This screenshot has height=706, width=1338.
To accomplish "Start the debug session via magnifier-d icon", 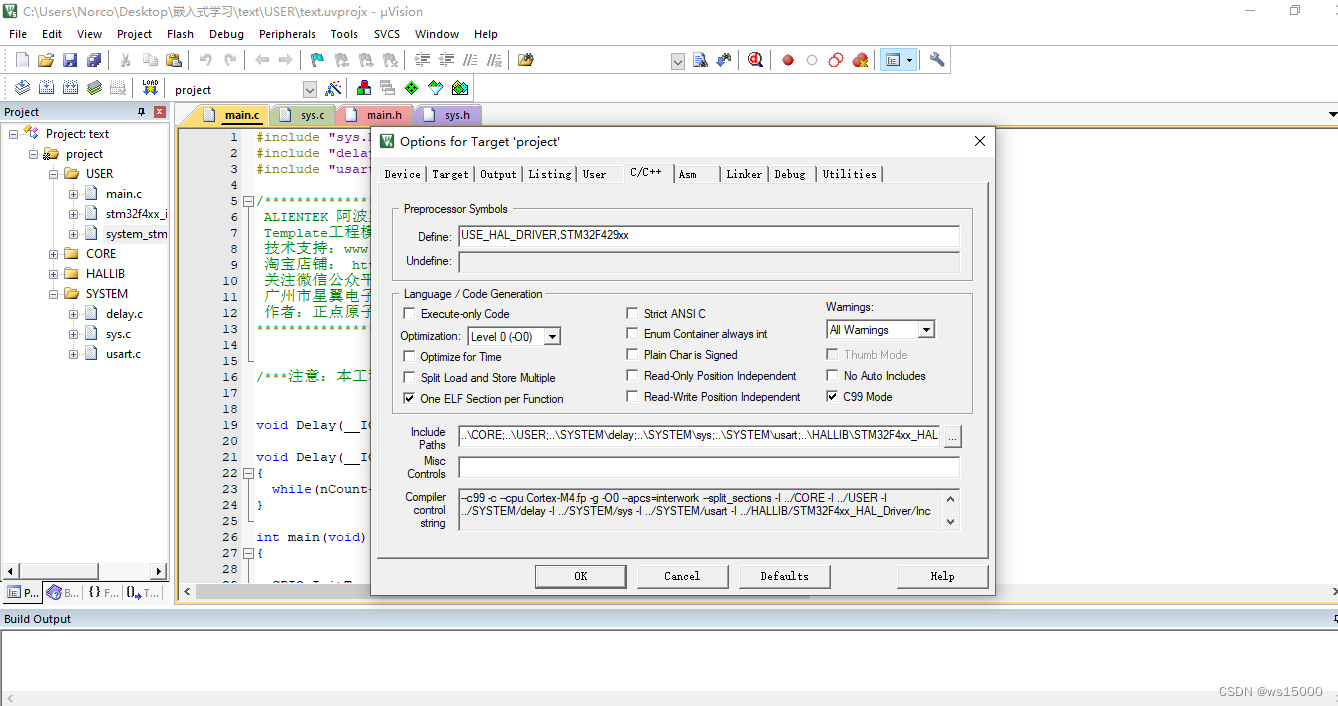I will tap(755, 60).
